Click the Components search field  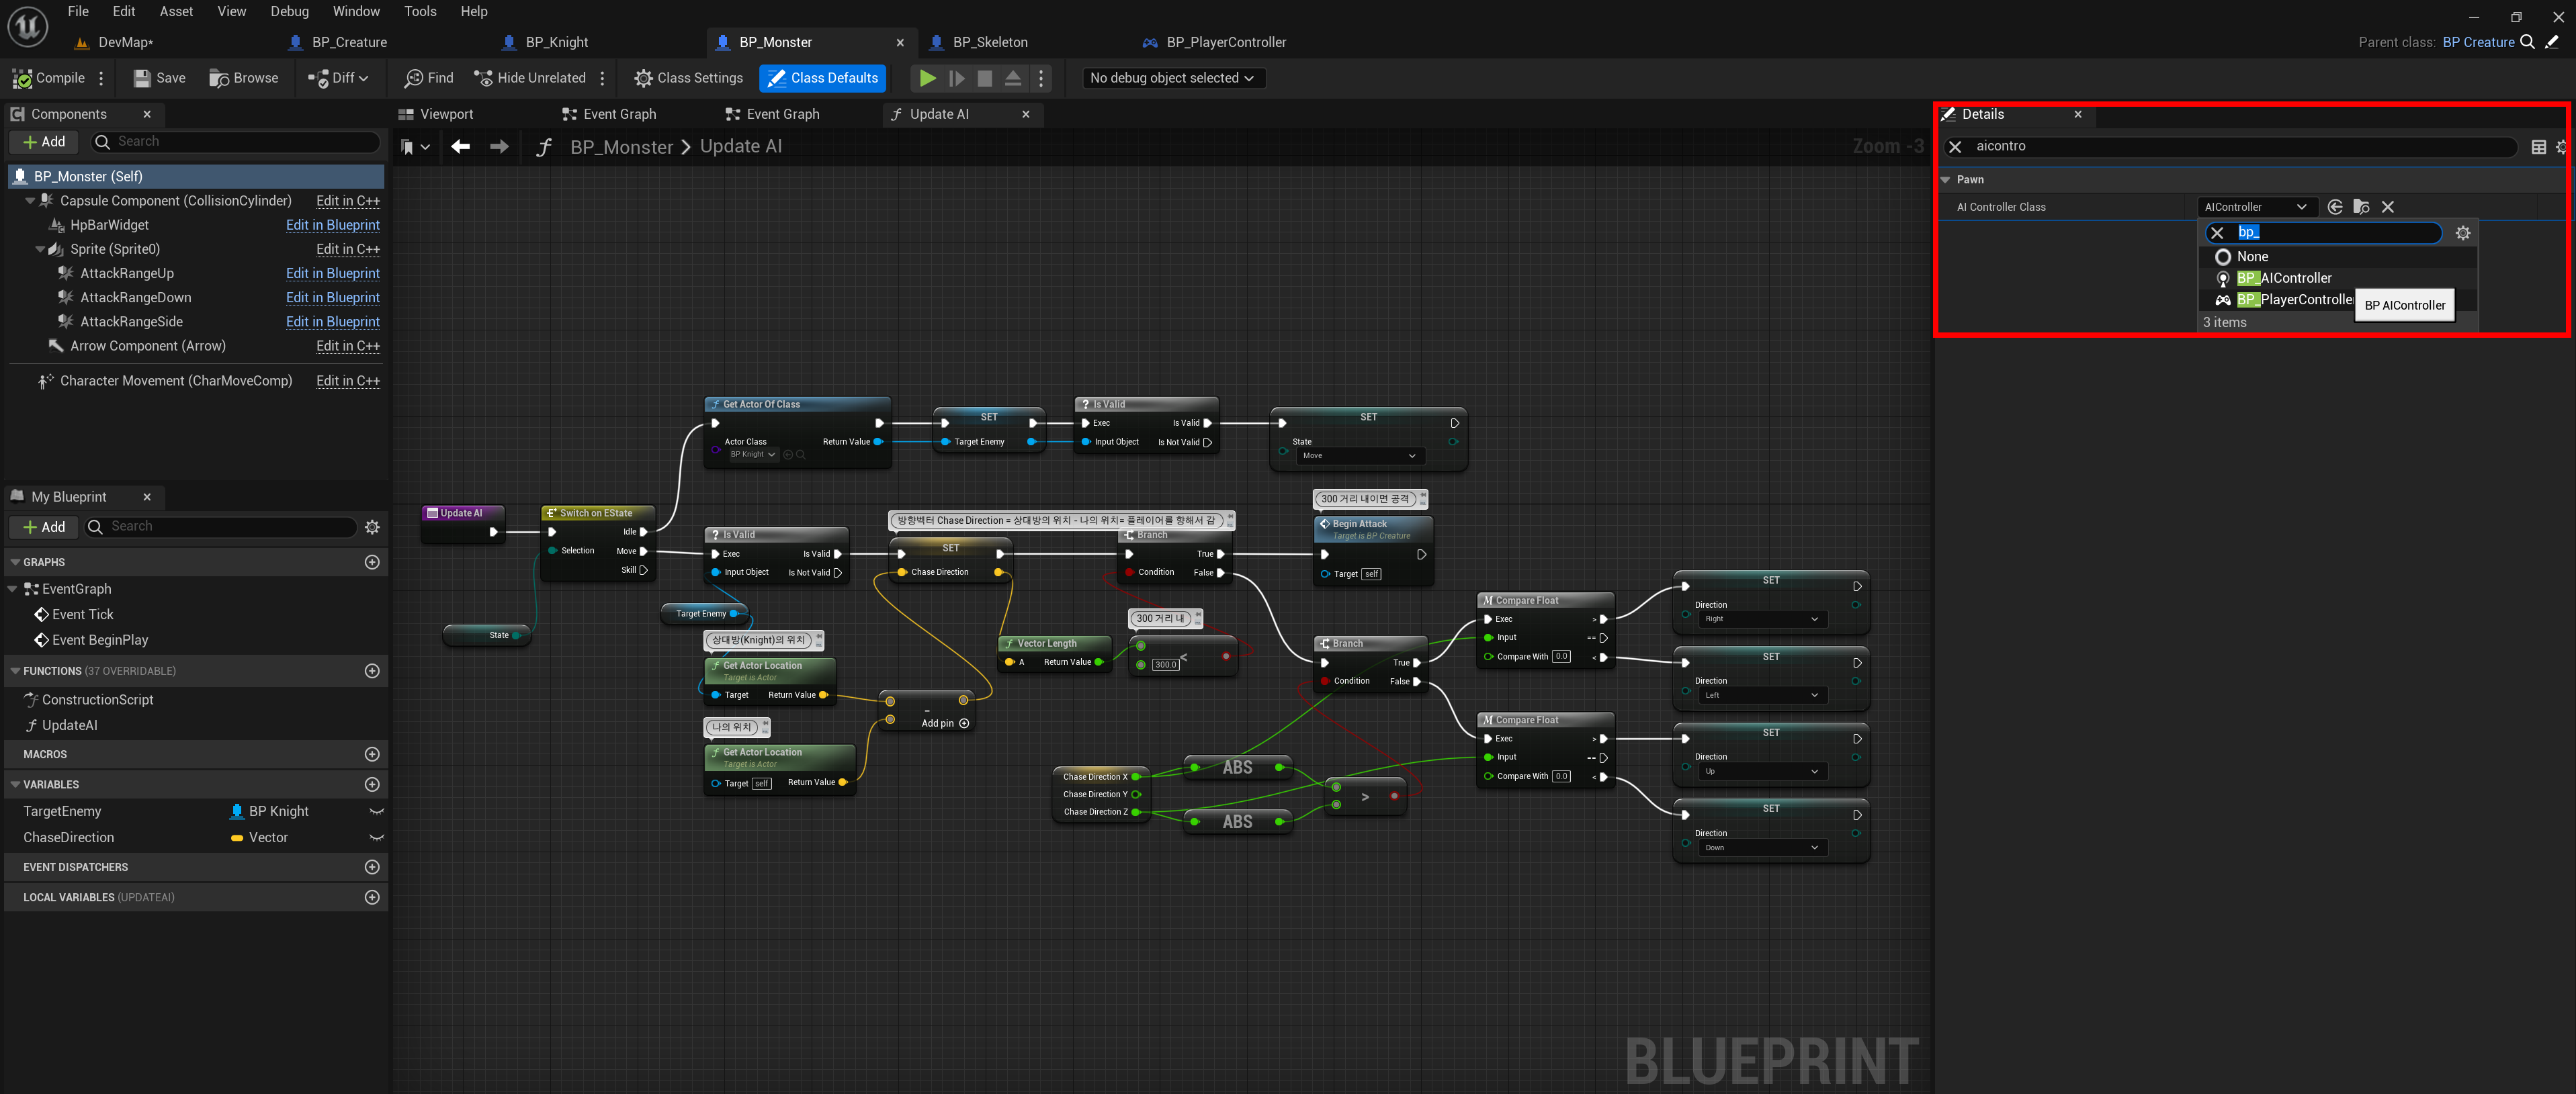(235, 142)
